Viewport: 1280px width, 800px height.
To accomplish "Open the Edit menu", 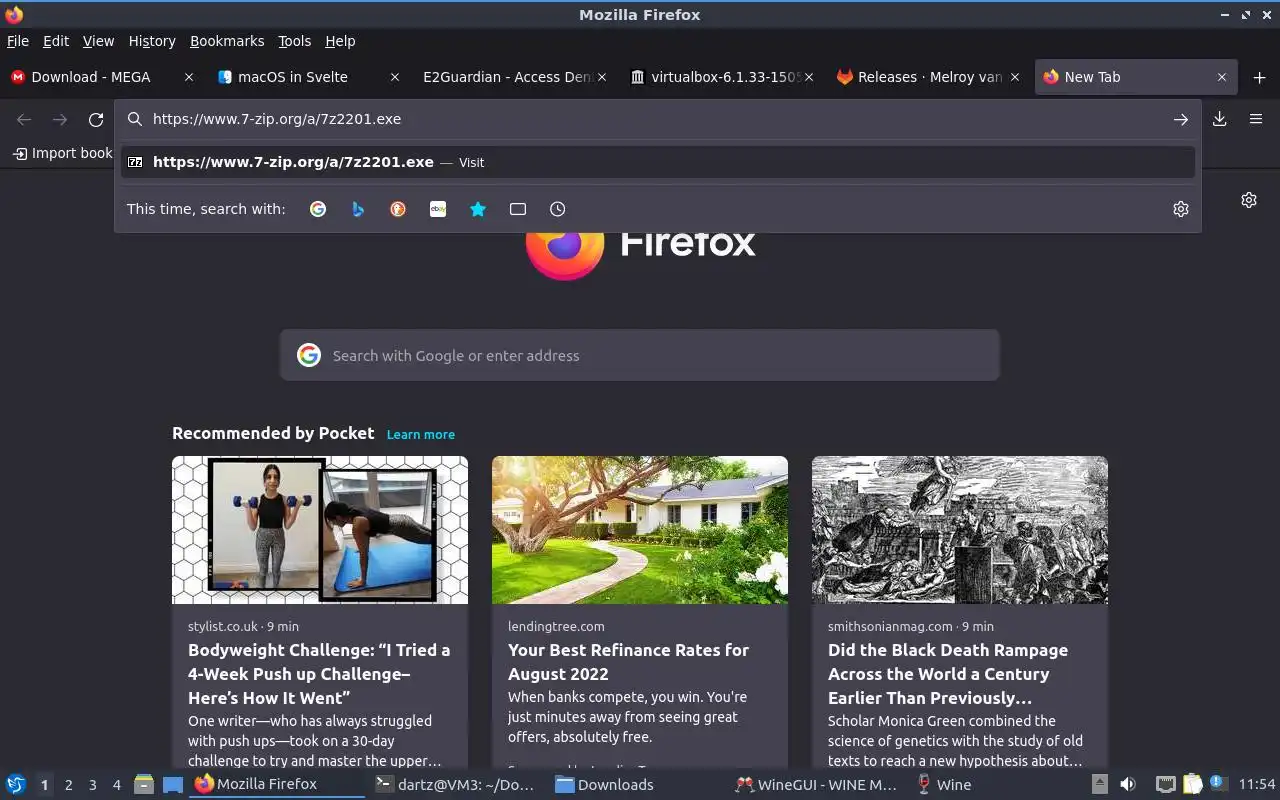I will [56, 41].
